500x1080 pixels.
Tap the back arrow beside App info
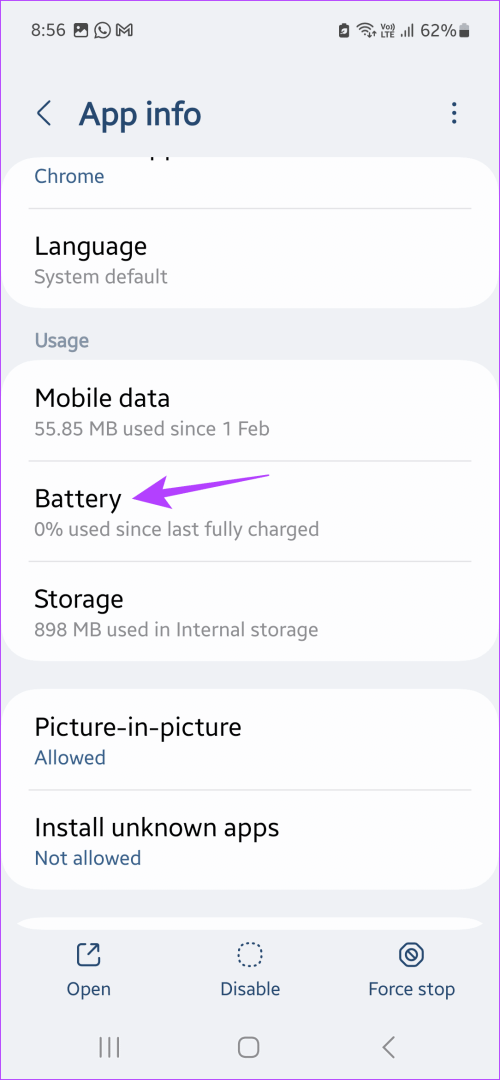tap(45, 114)
